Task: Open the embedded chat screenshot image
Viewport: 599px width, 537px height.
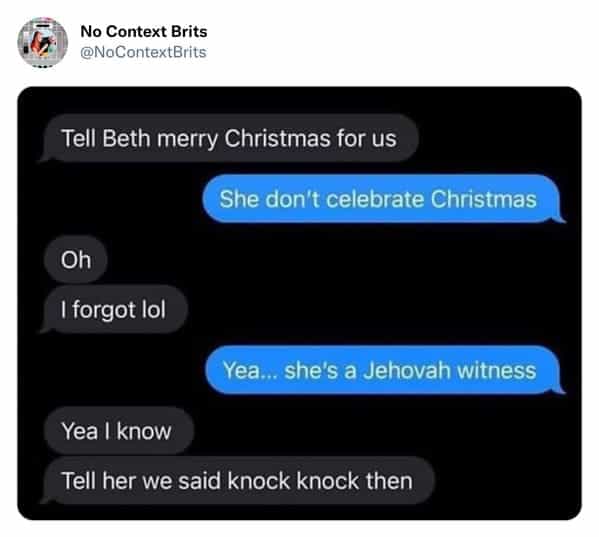Action: tap(300, 303)
